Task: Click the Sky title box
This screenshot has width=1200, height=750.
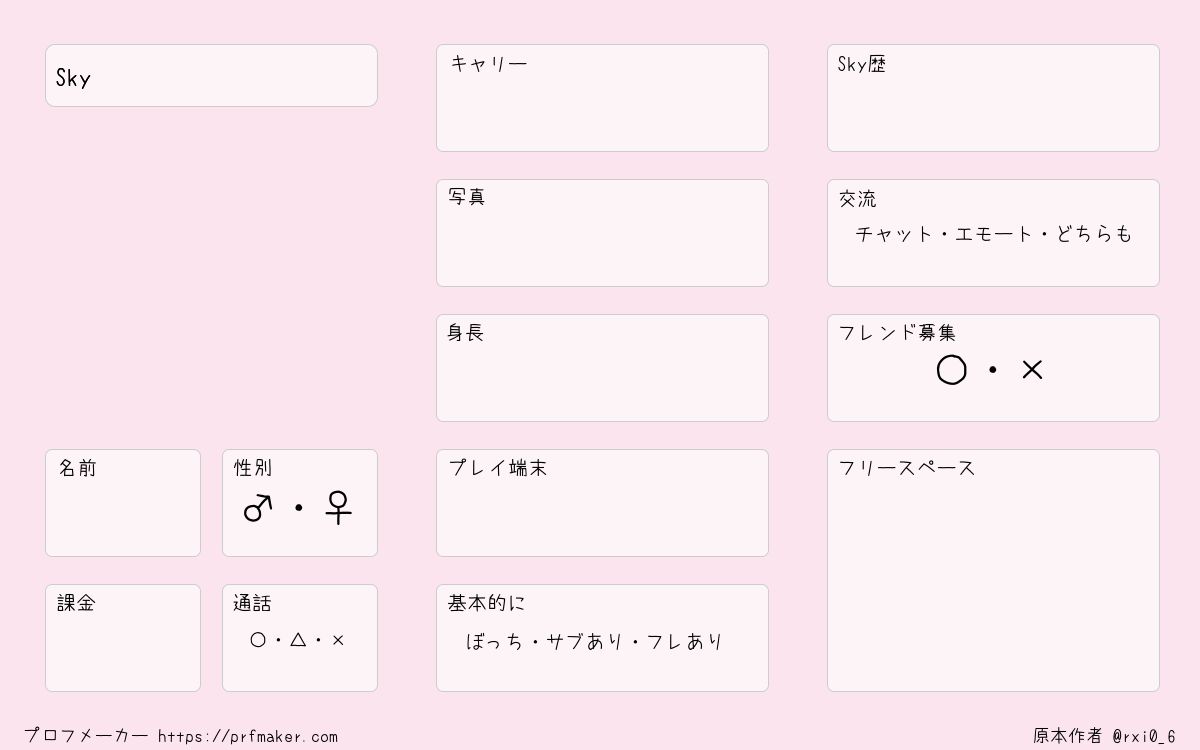Action: coord(211,75)
